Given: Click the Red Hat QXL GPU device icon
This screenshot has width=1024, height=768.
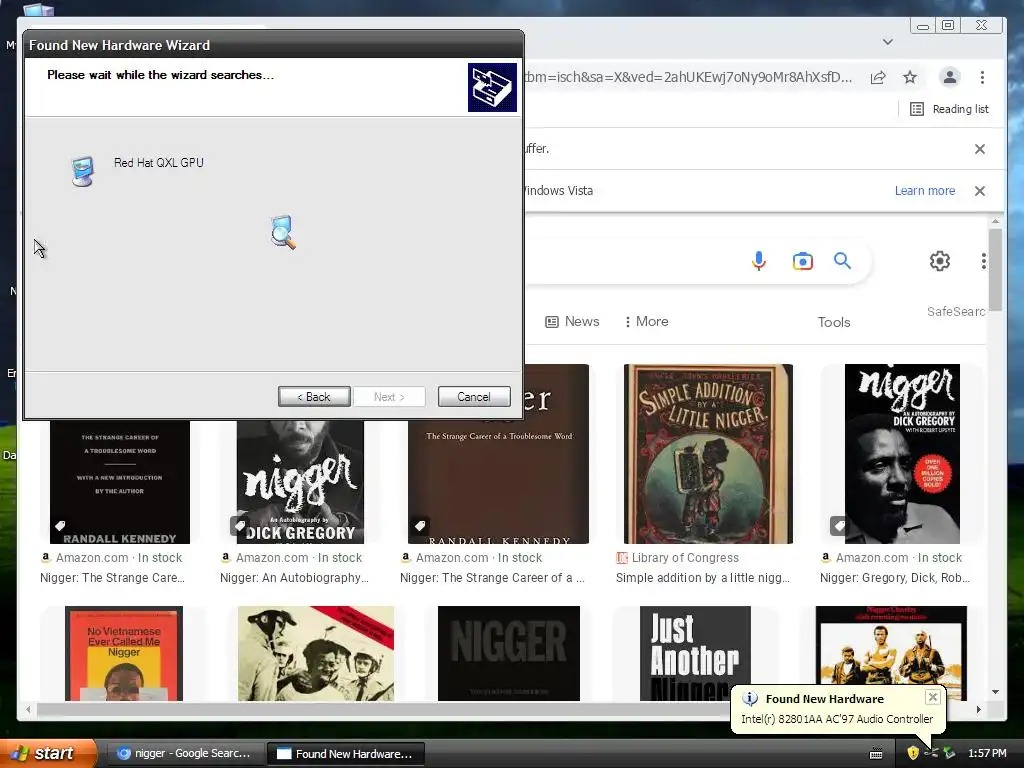Looking at the screenshot, I should (x=83, y=171).
